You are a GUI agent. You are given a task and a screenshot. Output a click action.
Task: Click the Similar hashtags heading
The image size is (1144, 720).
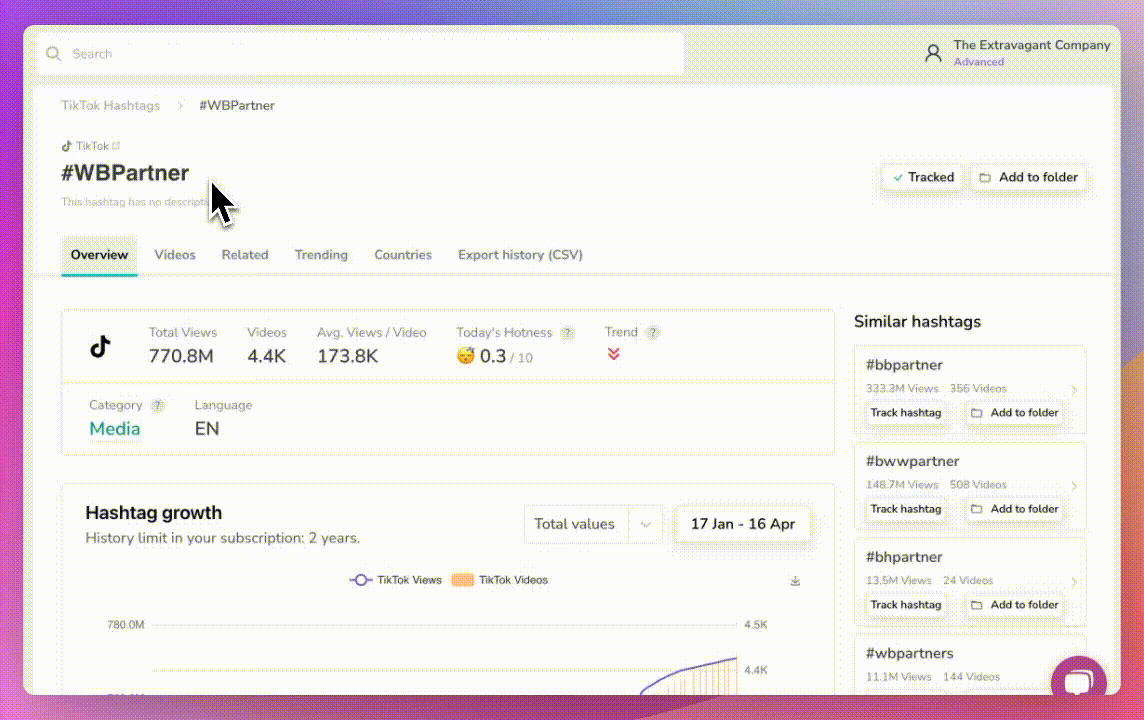tap(917, 322)
